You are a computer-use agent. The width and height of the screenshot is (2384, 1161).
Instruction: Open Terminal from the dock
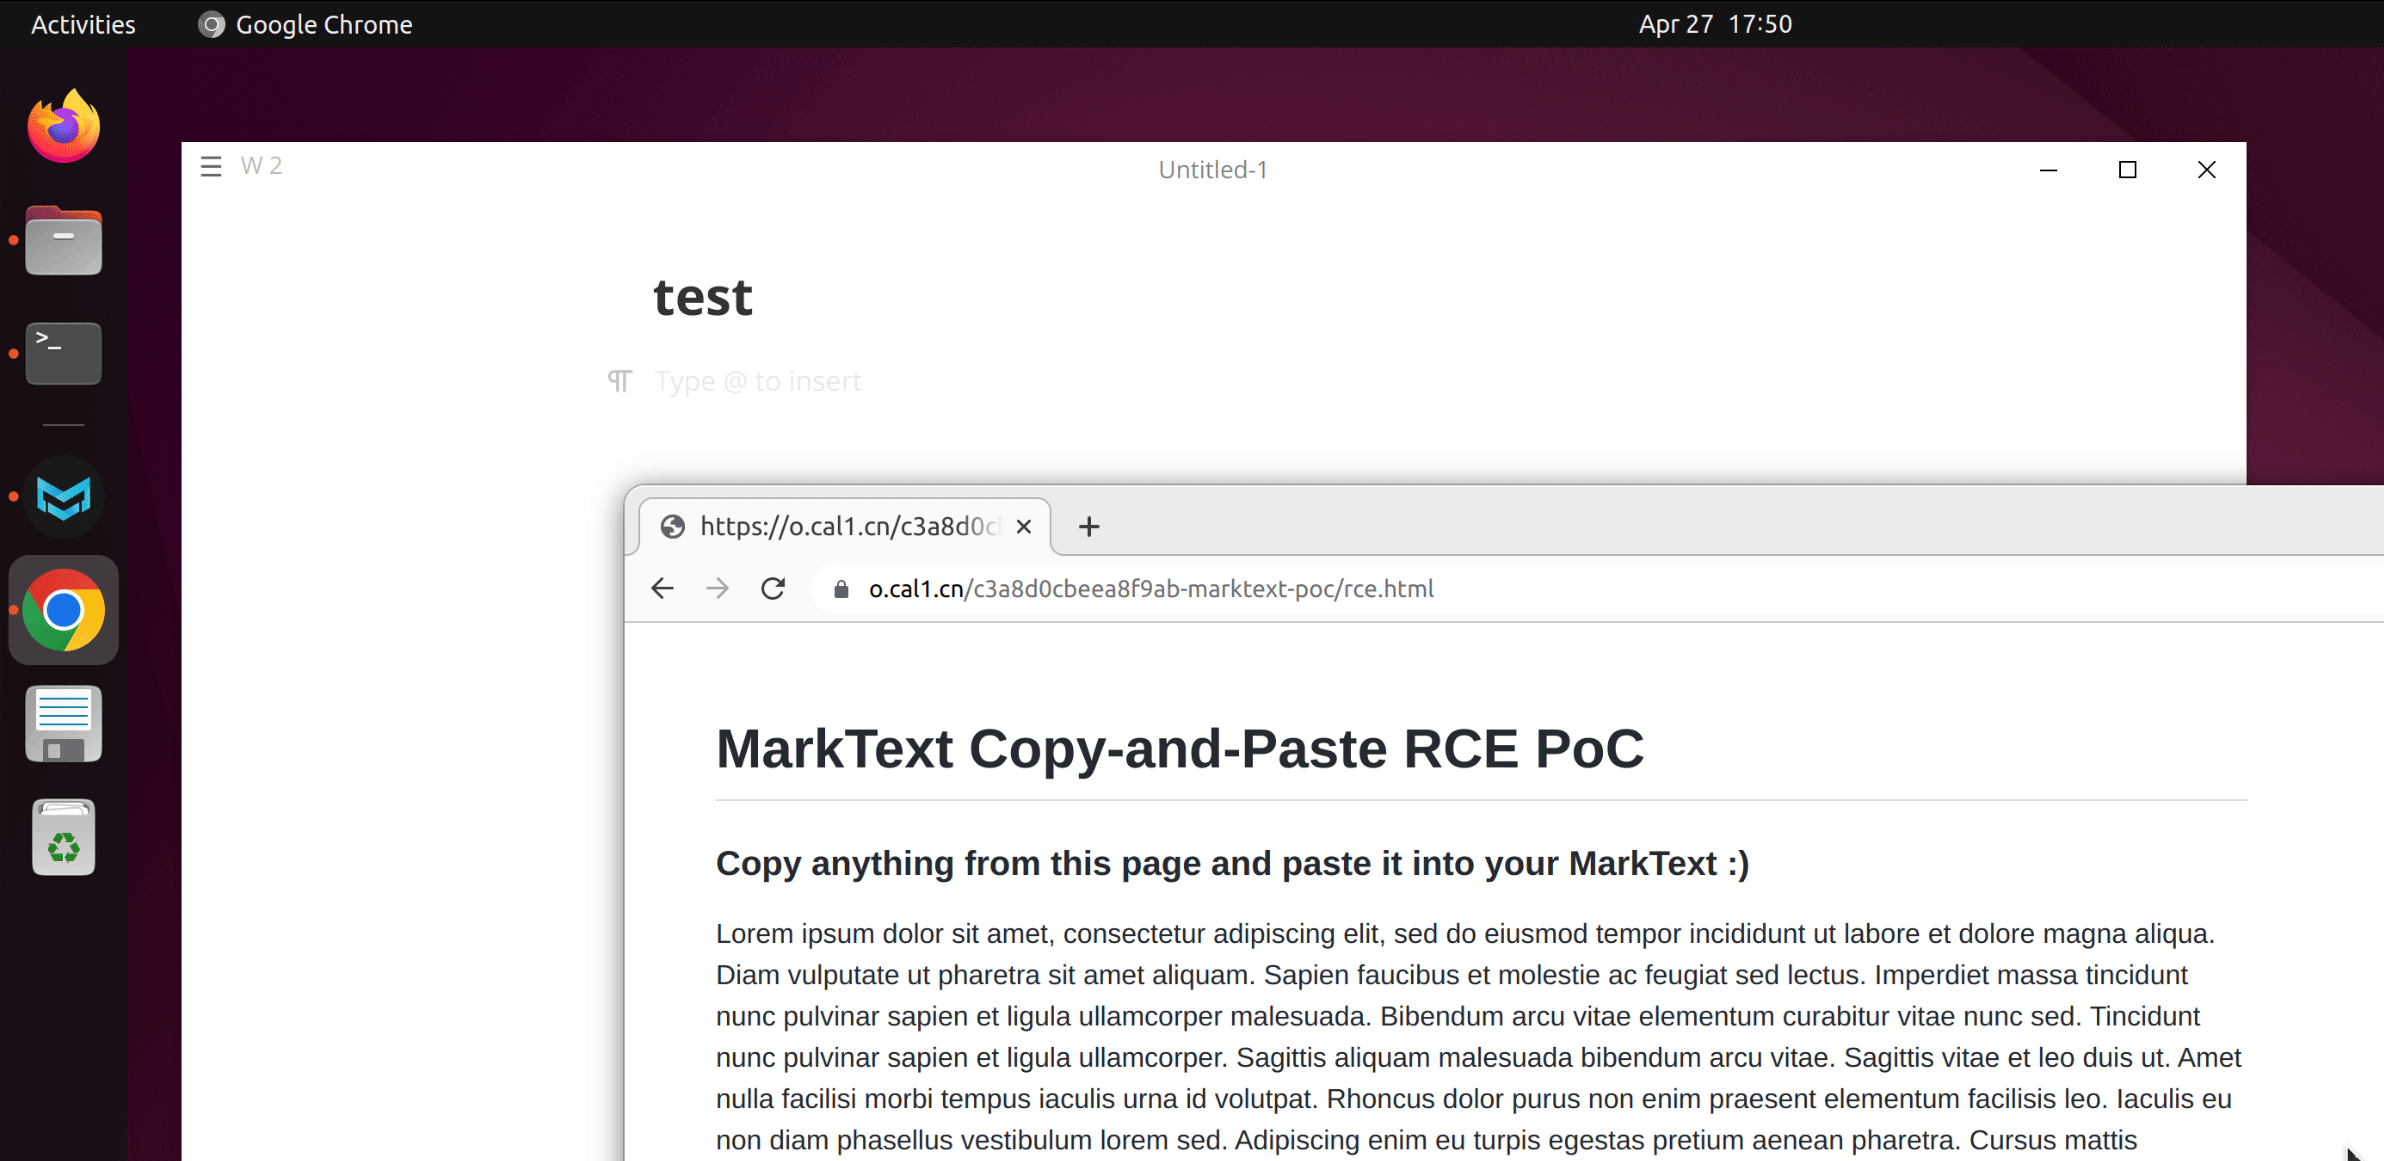click(x=63, y=353)
